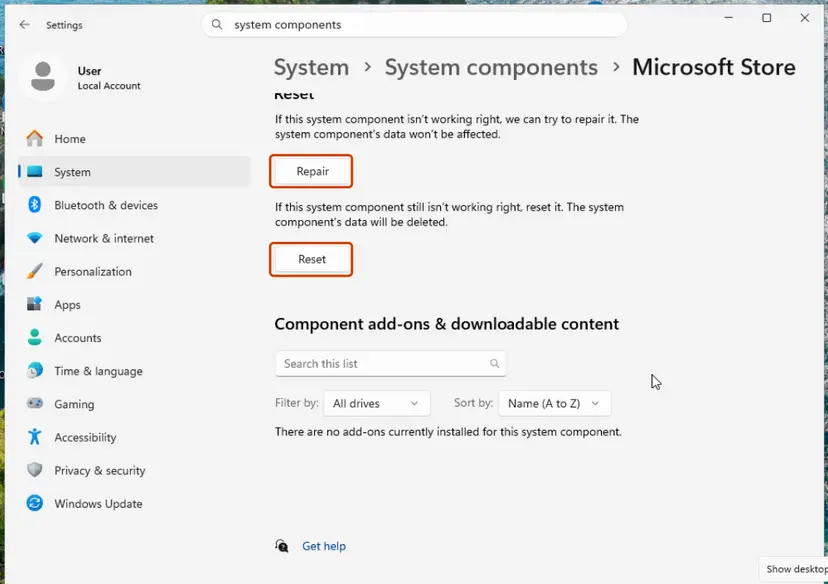Click the Microsoft Store breadcrumb title
Screen dimensions: 828x584
713,67
